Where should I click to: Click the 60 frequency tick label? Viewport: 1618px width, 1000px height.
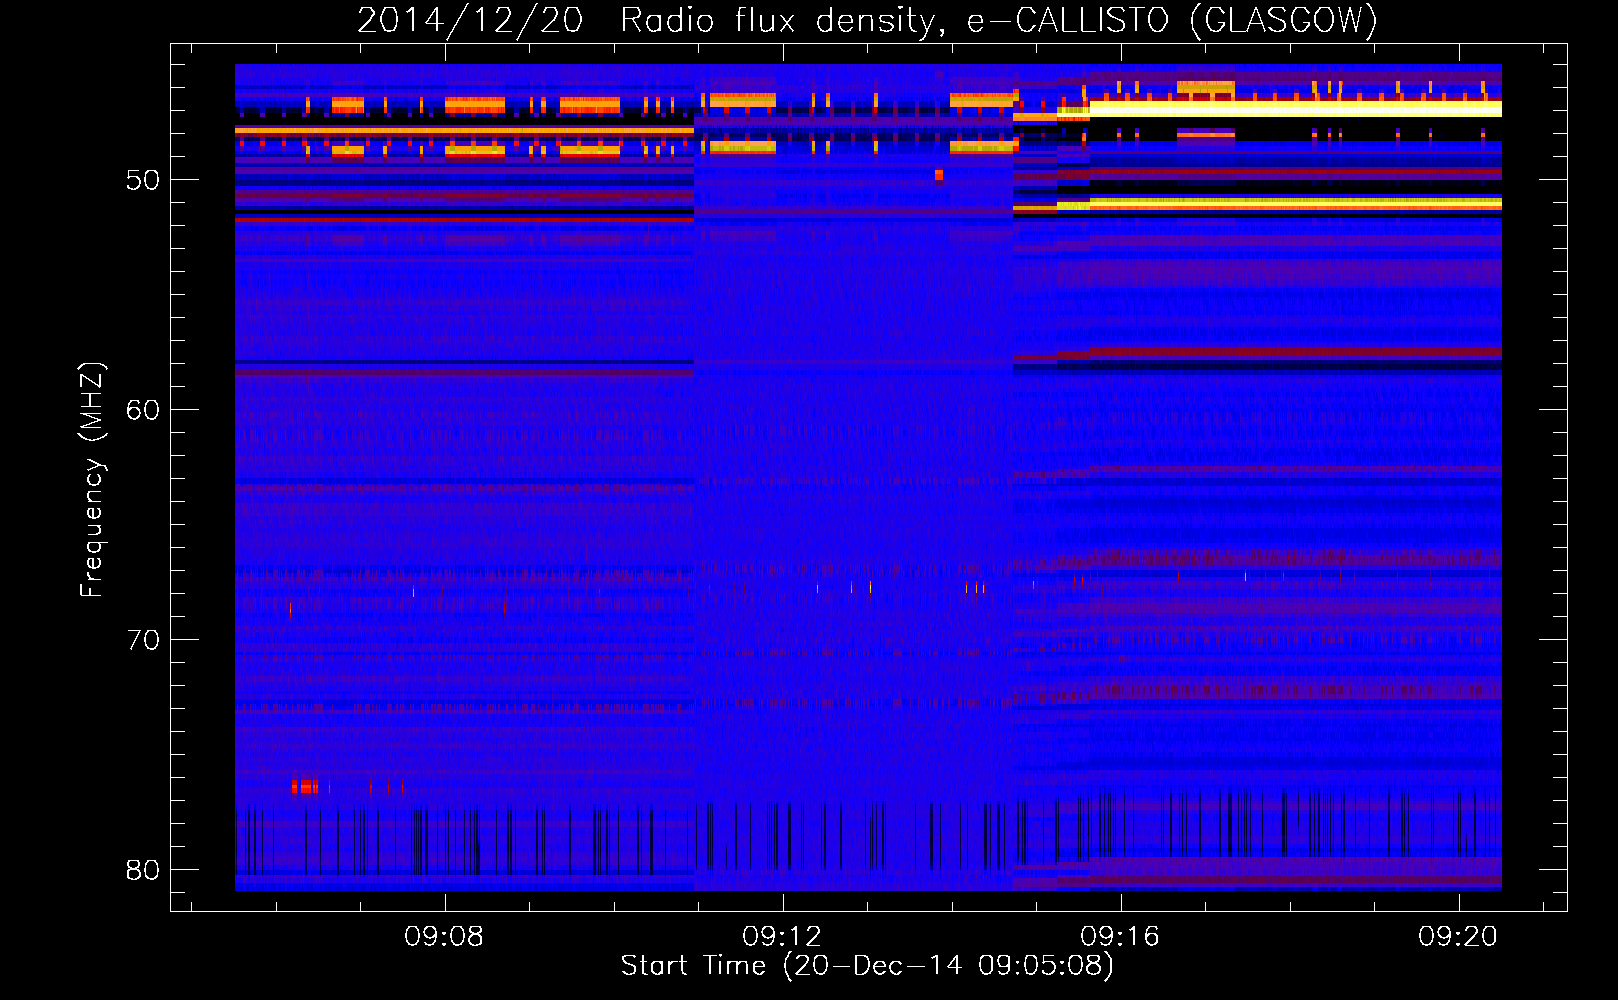pos(143,410)
